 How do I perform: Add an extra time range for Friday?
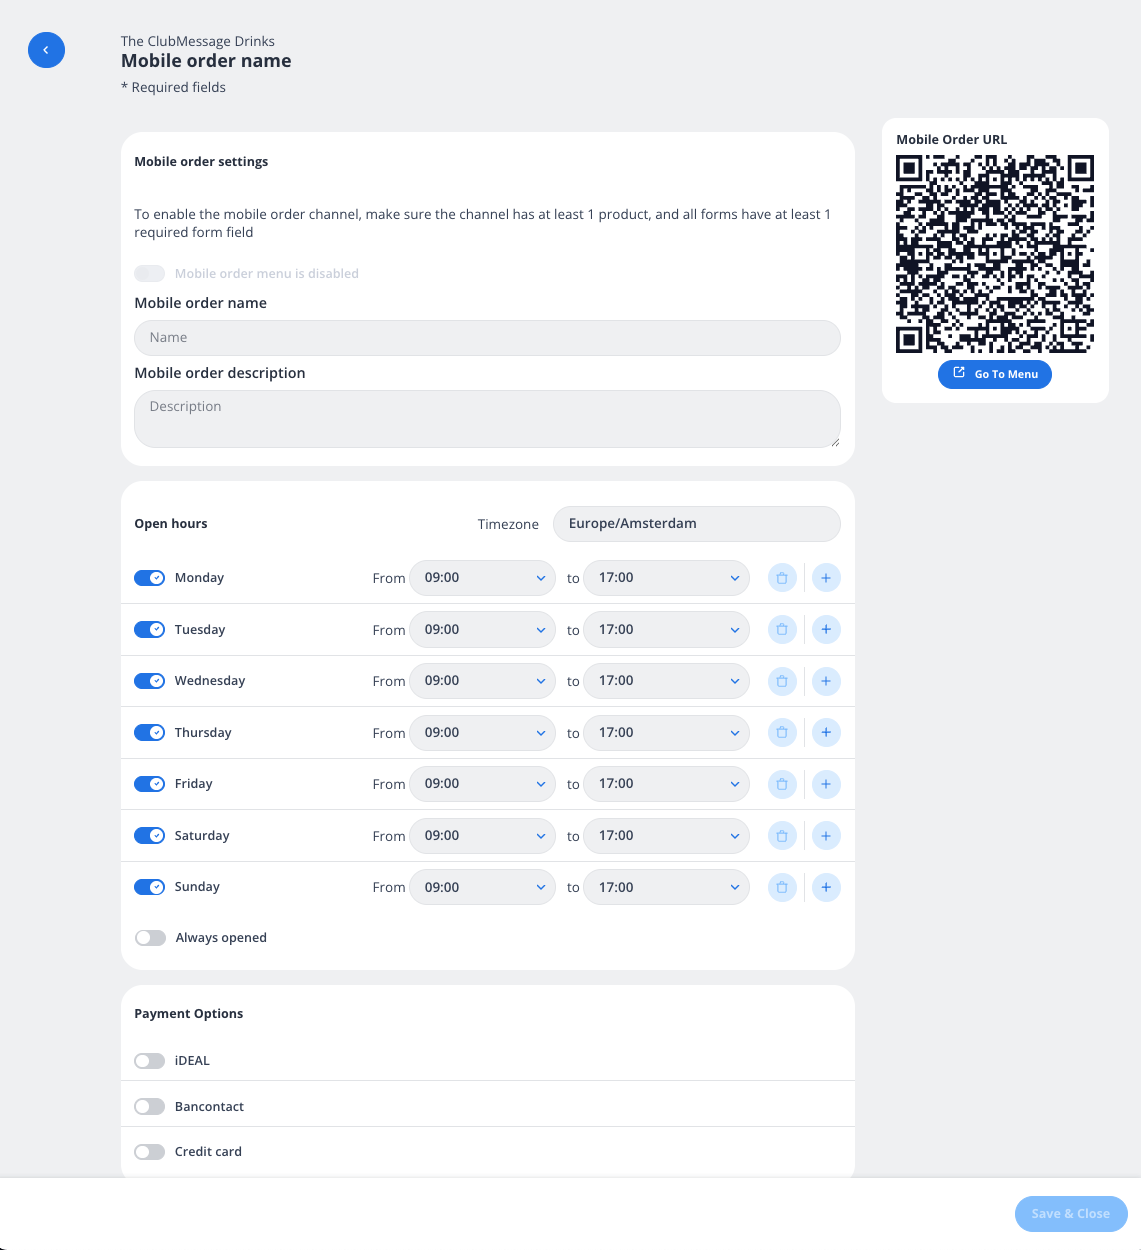[x=826, y=784]
